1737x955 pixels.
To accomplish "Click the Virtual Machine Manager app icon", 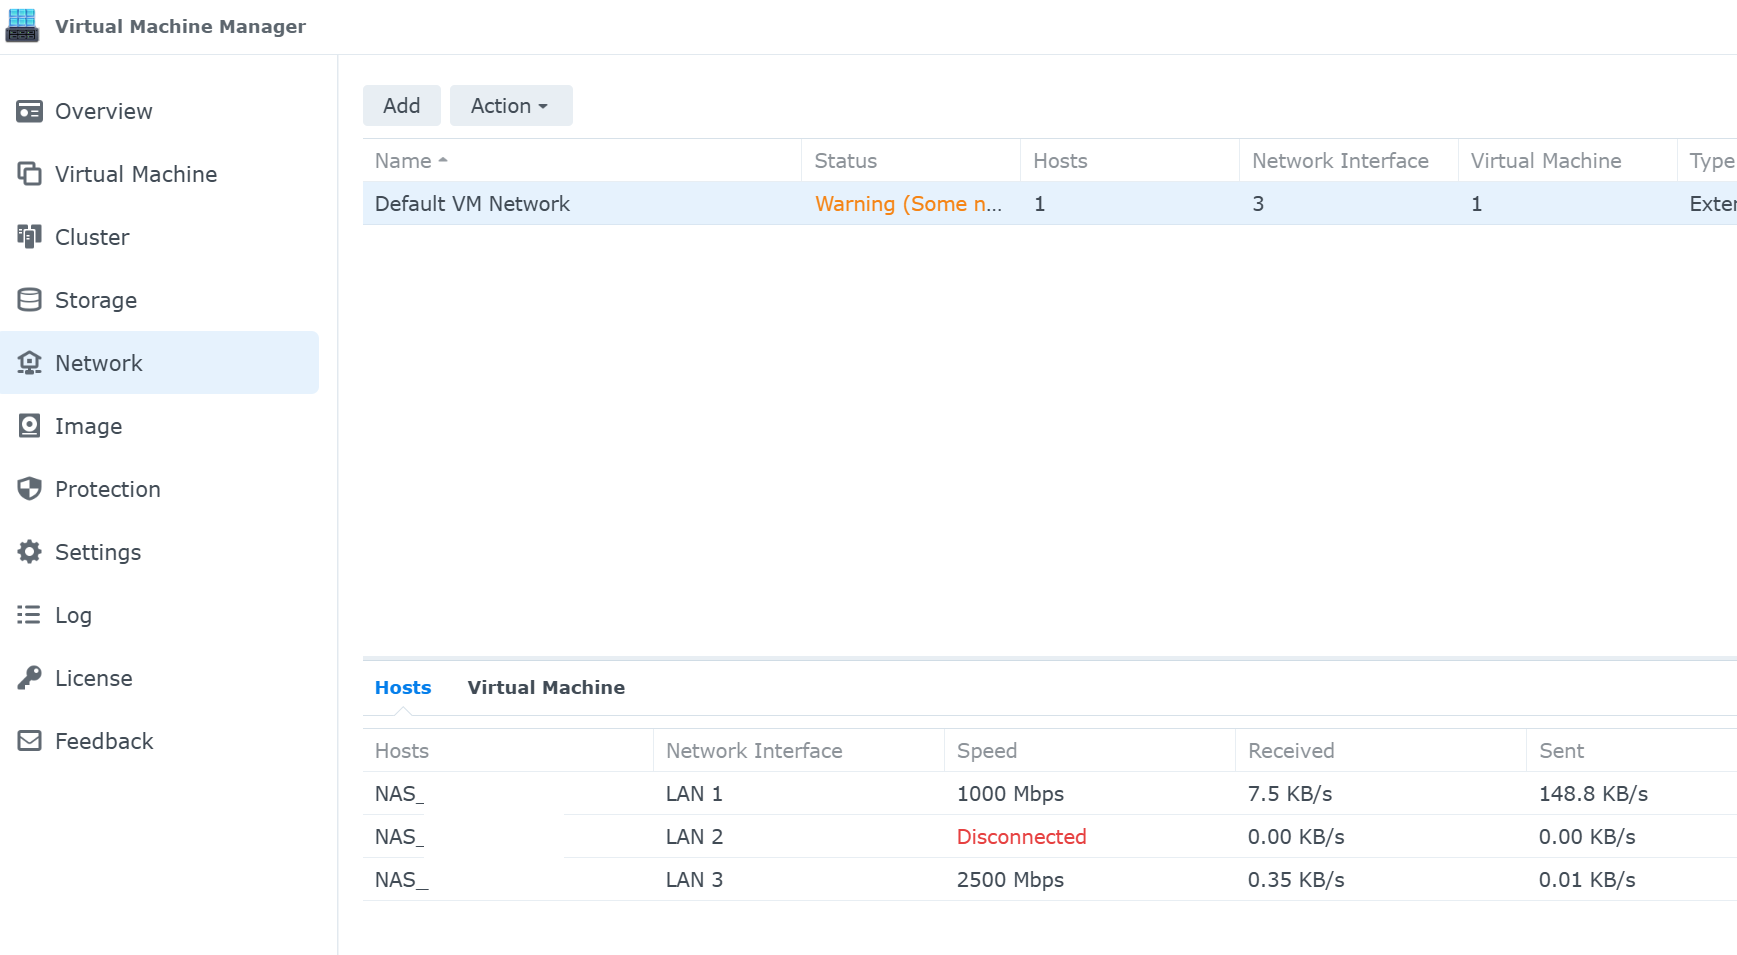I will 22,26.
